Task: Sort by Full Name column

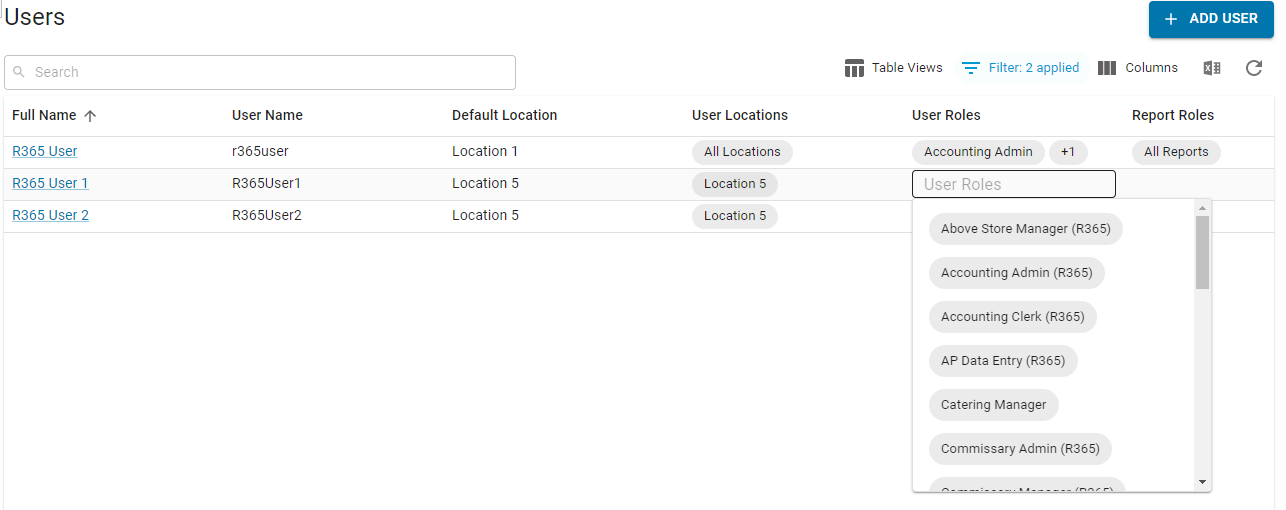Action: [44, 115]
